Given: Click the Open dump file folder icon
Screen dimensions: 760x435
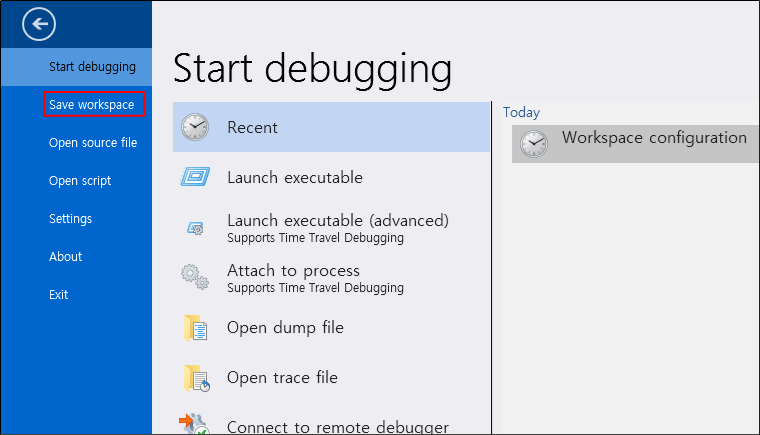Looking at the screenshot, I should [195, 328].
